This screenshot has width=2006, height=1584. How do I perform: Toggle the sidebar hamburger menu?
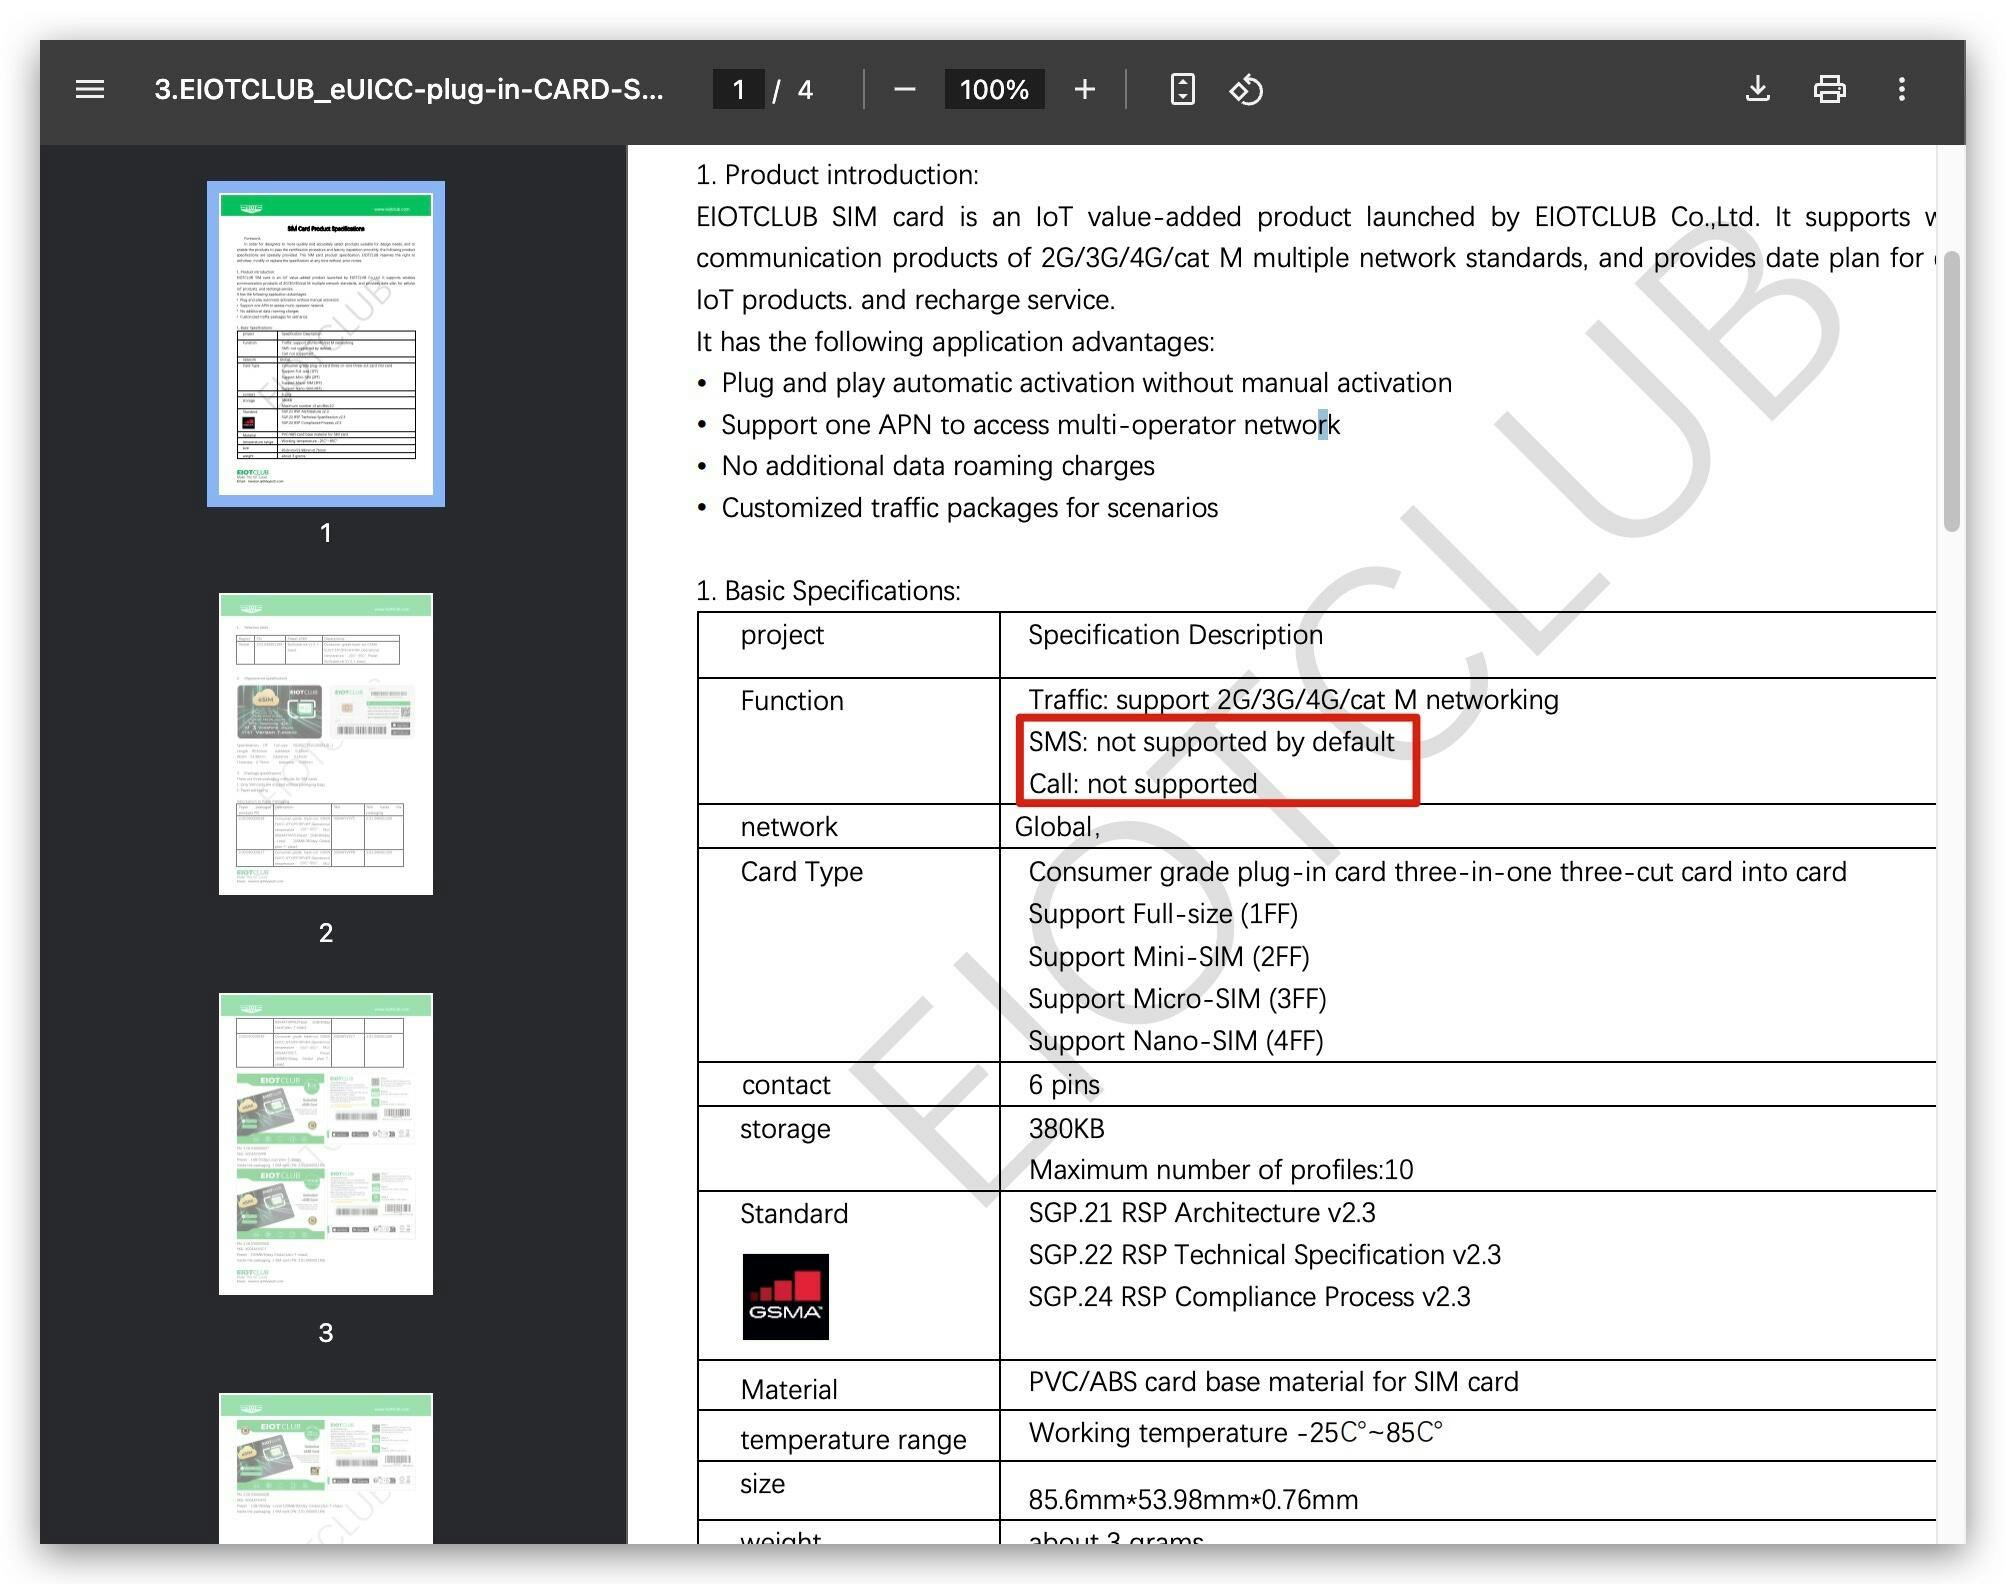pyautogui.click(x=90, y=90)
